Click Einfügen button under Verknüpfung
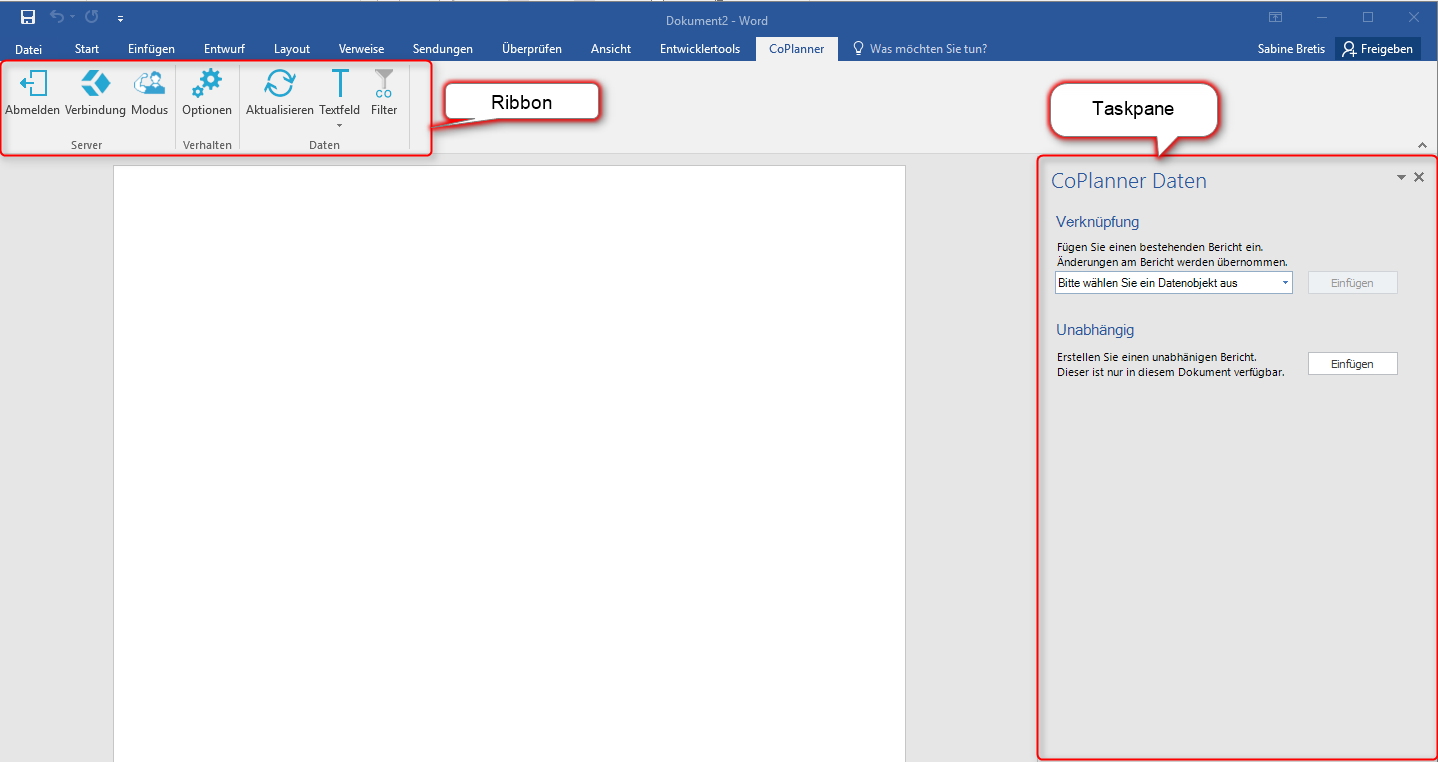The width and height of the screenshot is (1438, 762). 1352,283
